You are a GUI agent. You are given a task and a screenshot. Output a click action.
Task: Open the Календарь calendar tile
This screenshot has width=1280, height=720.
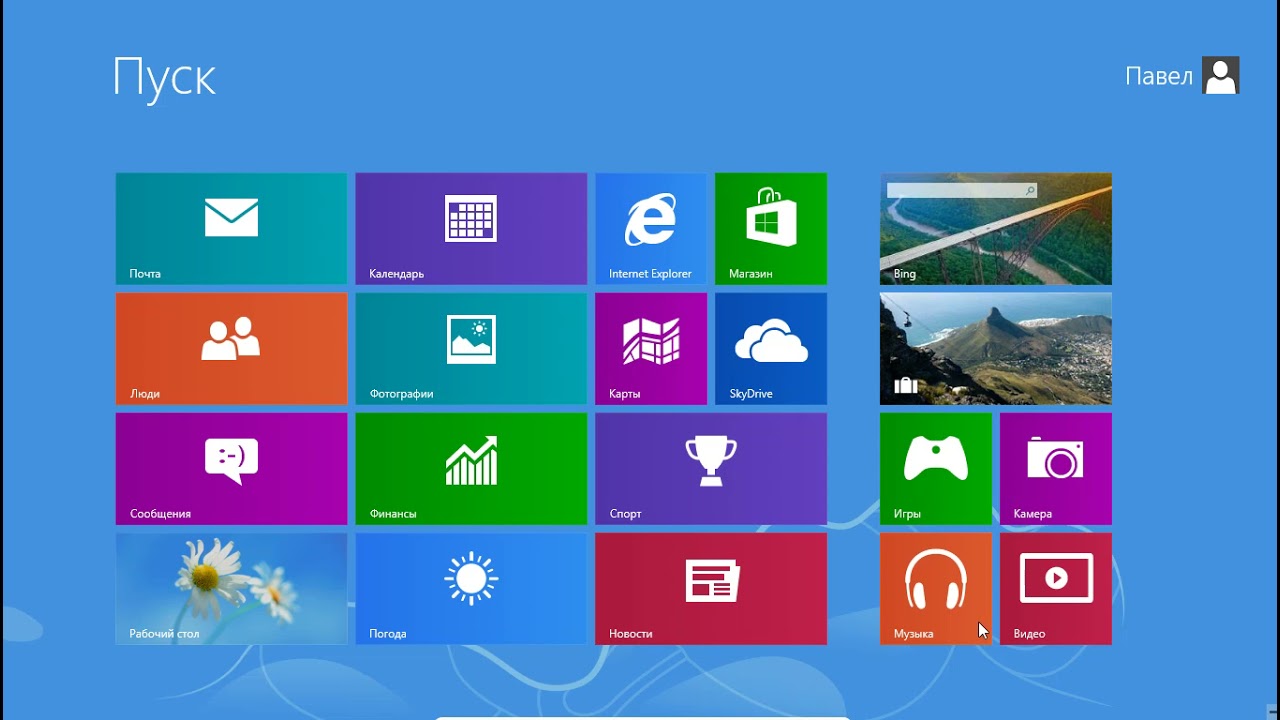[x=471, y=229]
